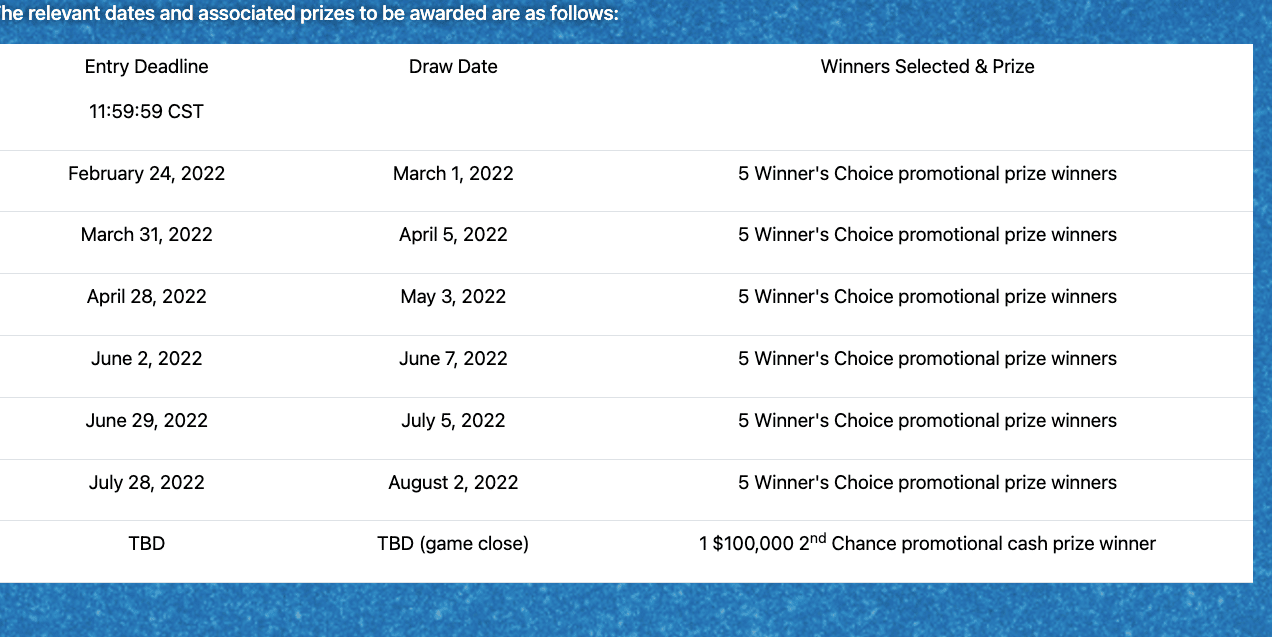Click the July 5, 2022 draw date
This screenshot has height=637, width=1272.
(x=453, y=421)
